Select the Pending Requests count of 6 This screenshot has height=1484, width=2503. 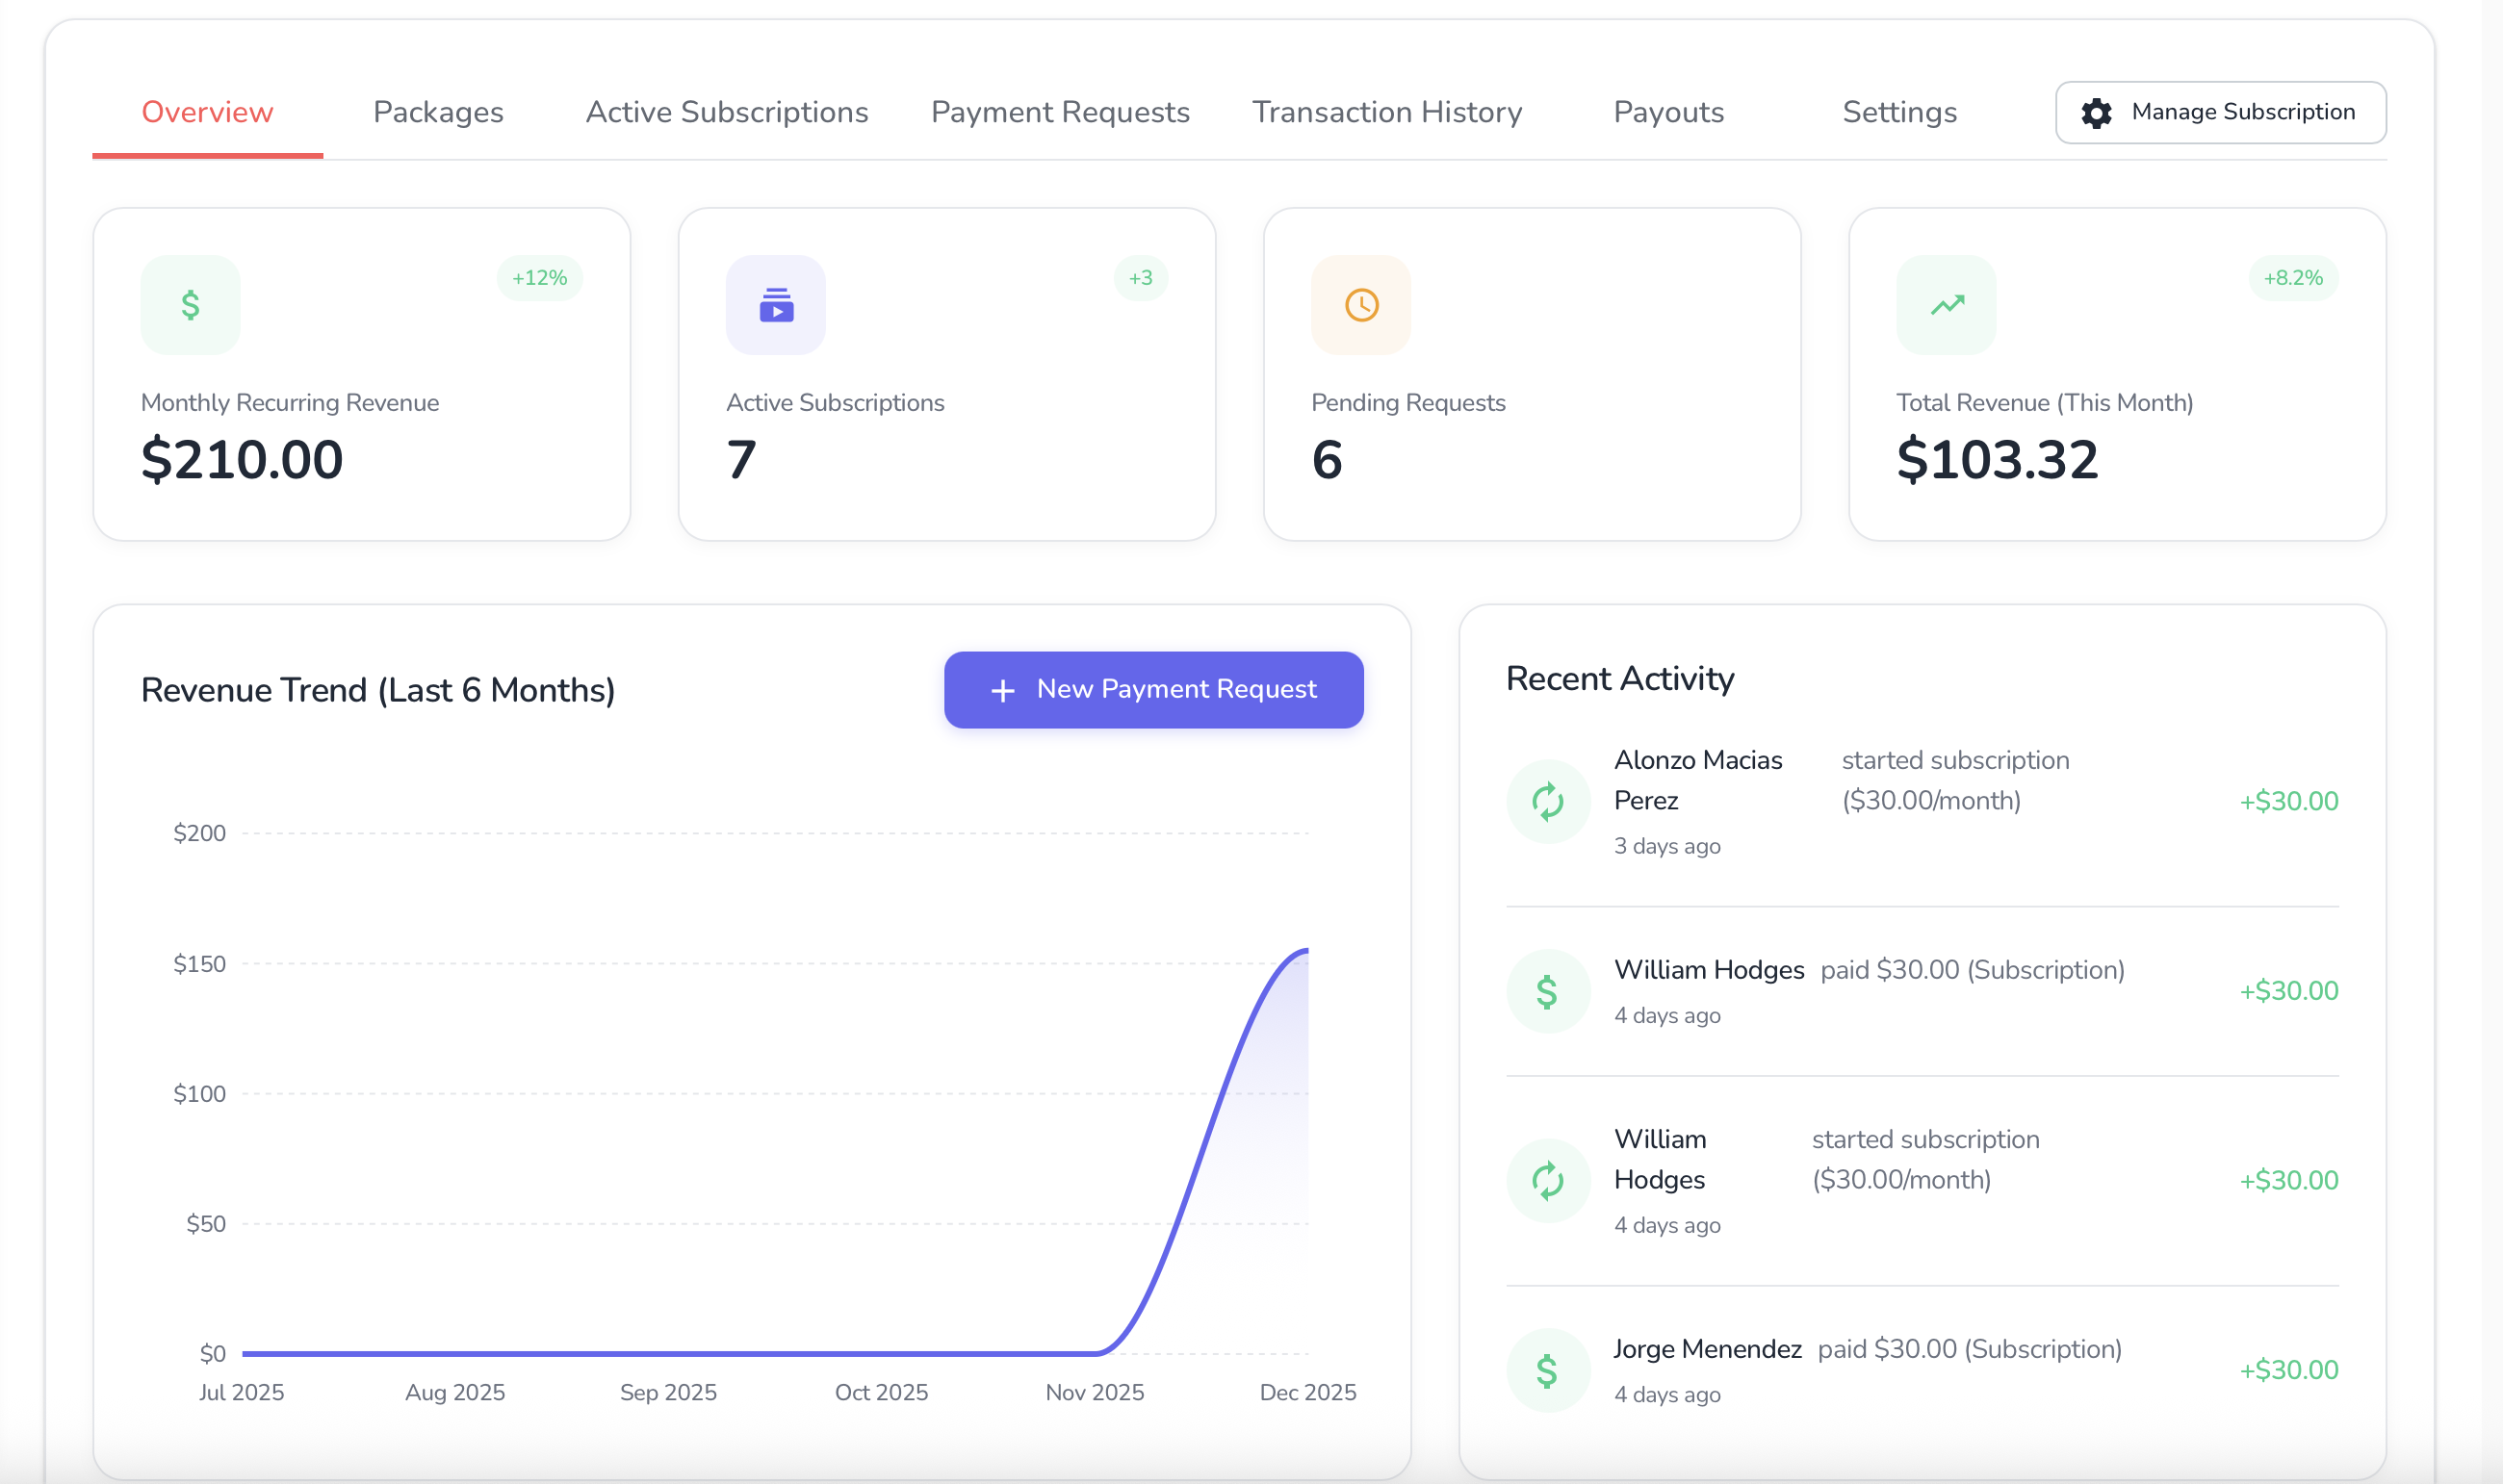(1325, 459)
